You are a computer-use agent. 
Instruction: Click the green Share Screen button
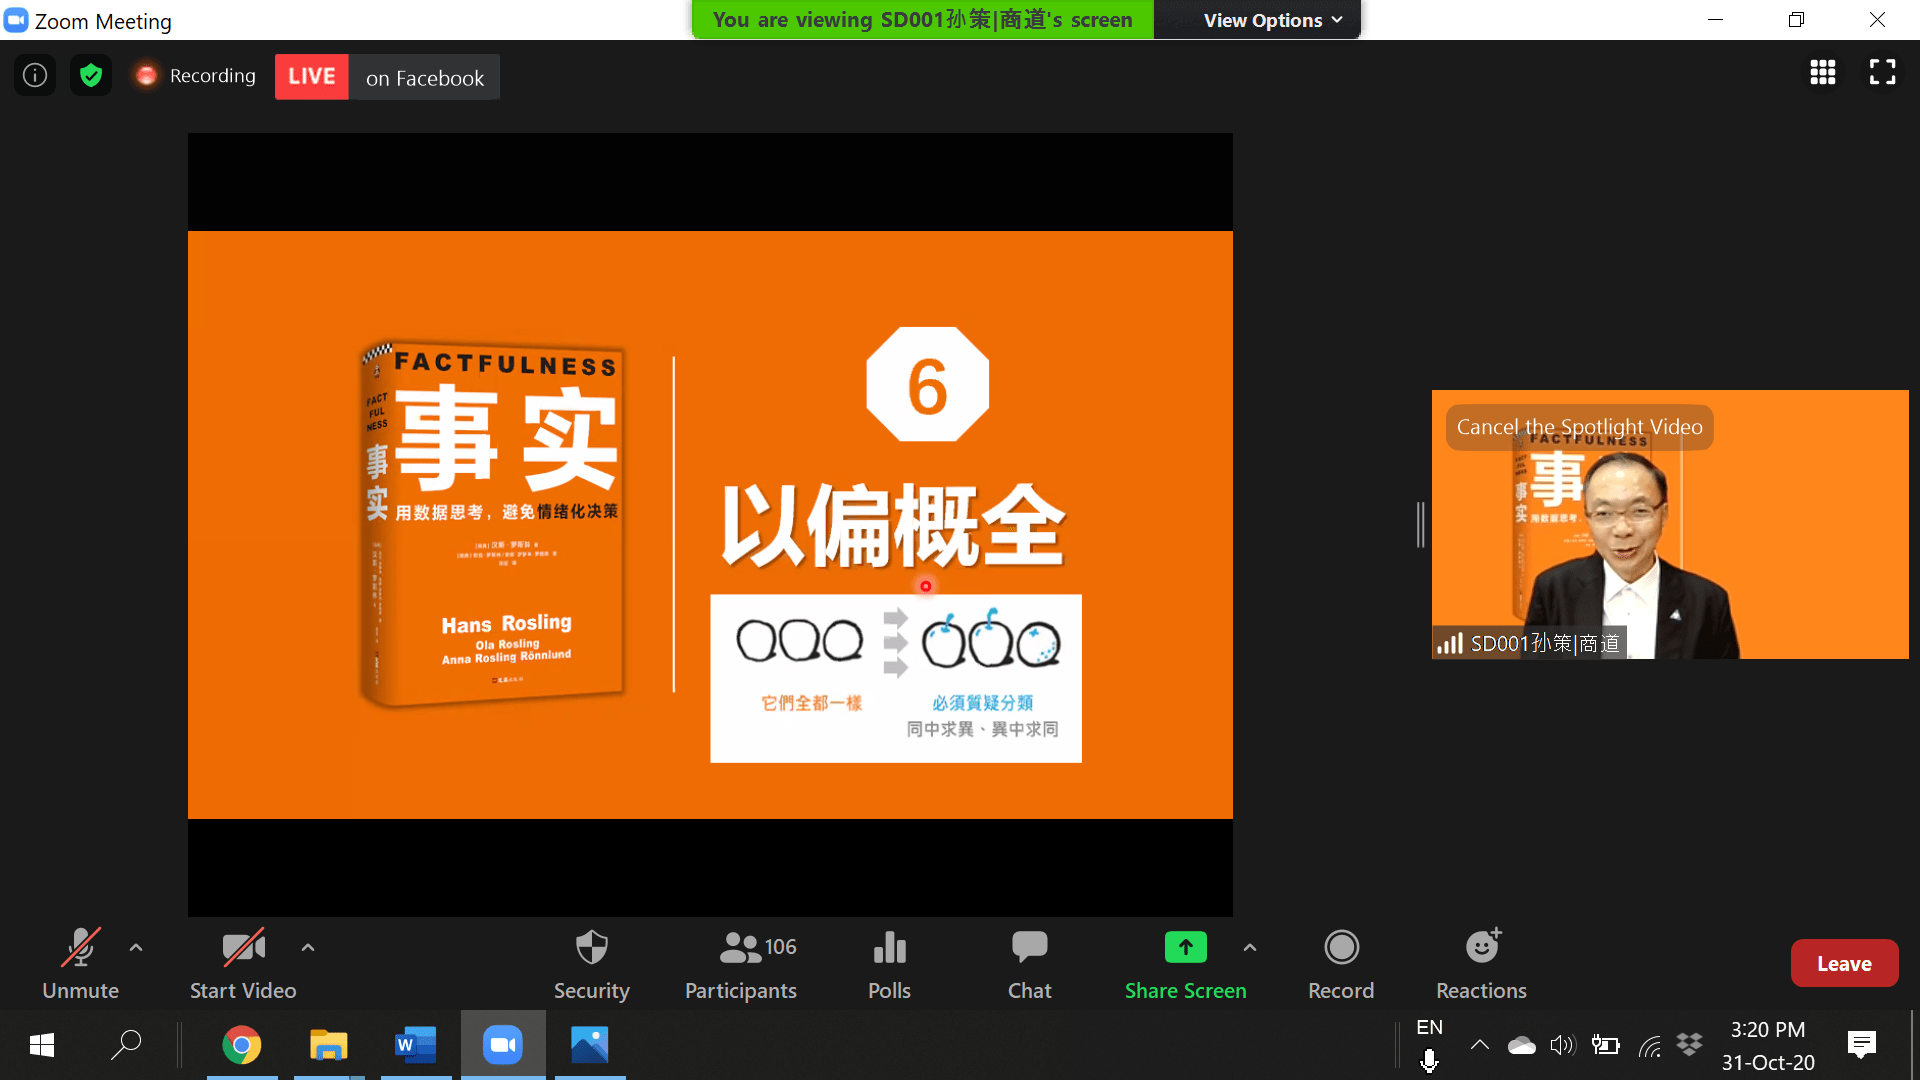pos(1185,964)
